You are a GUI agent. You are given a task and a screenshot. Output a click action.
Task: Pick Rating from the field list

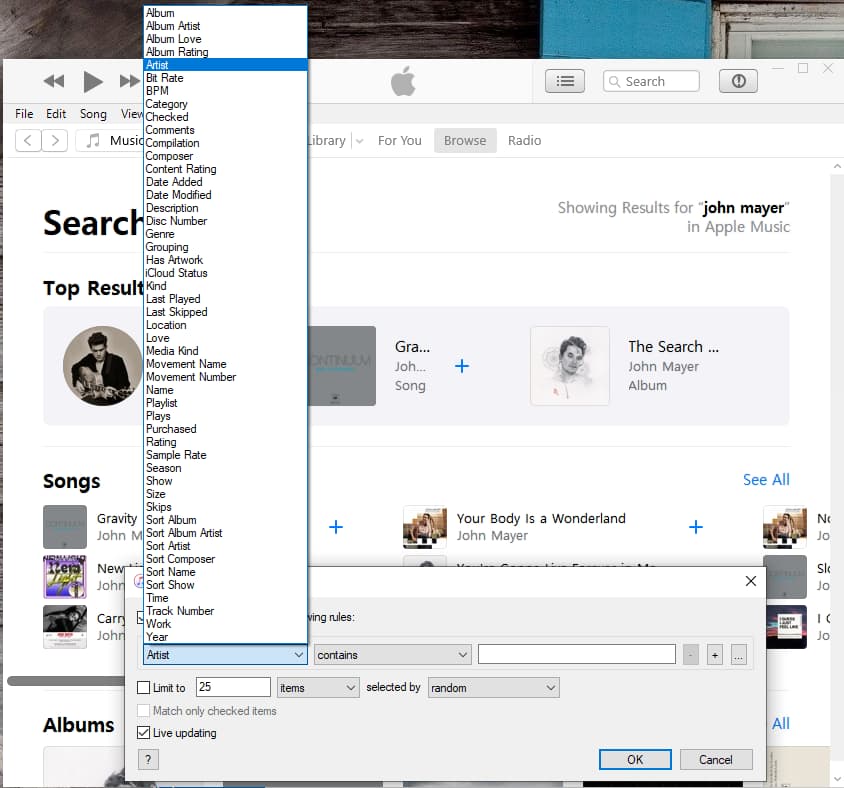226,442
